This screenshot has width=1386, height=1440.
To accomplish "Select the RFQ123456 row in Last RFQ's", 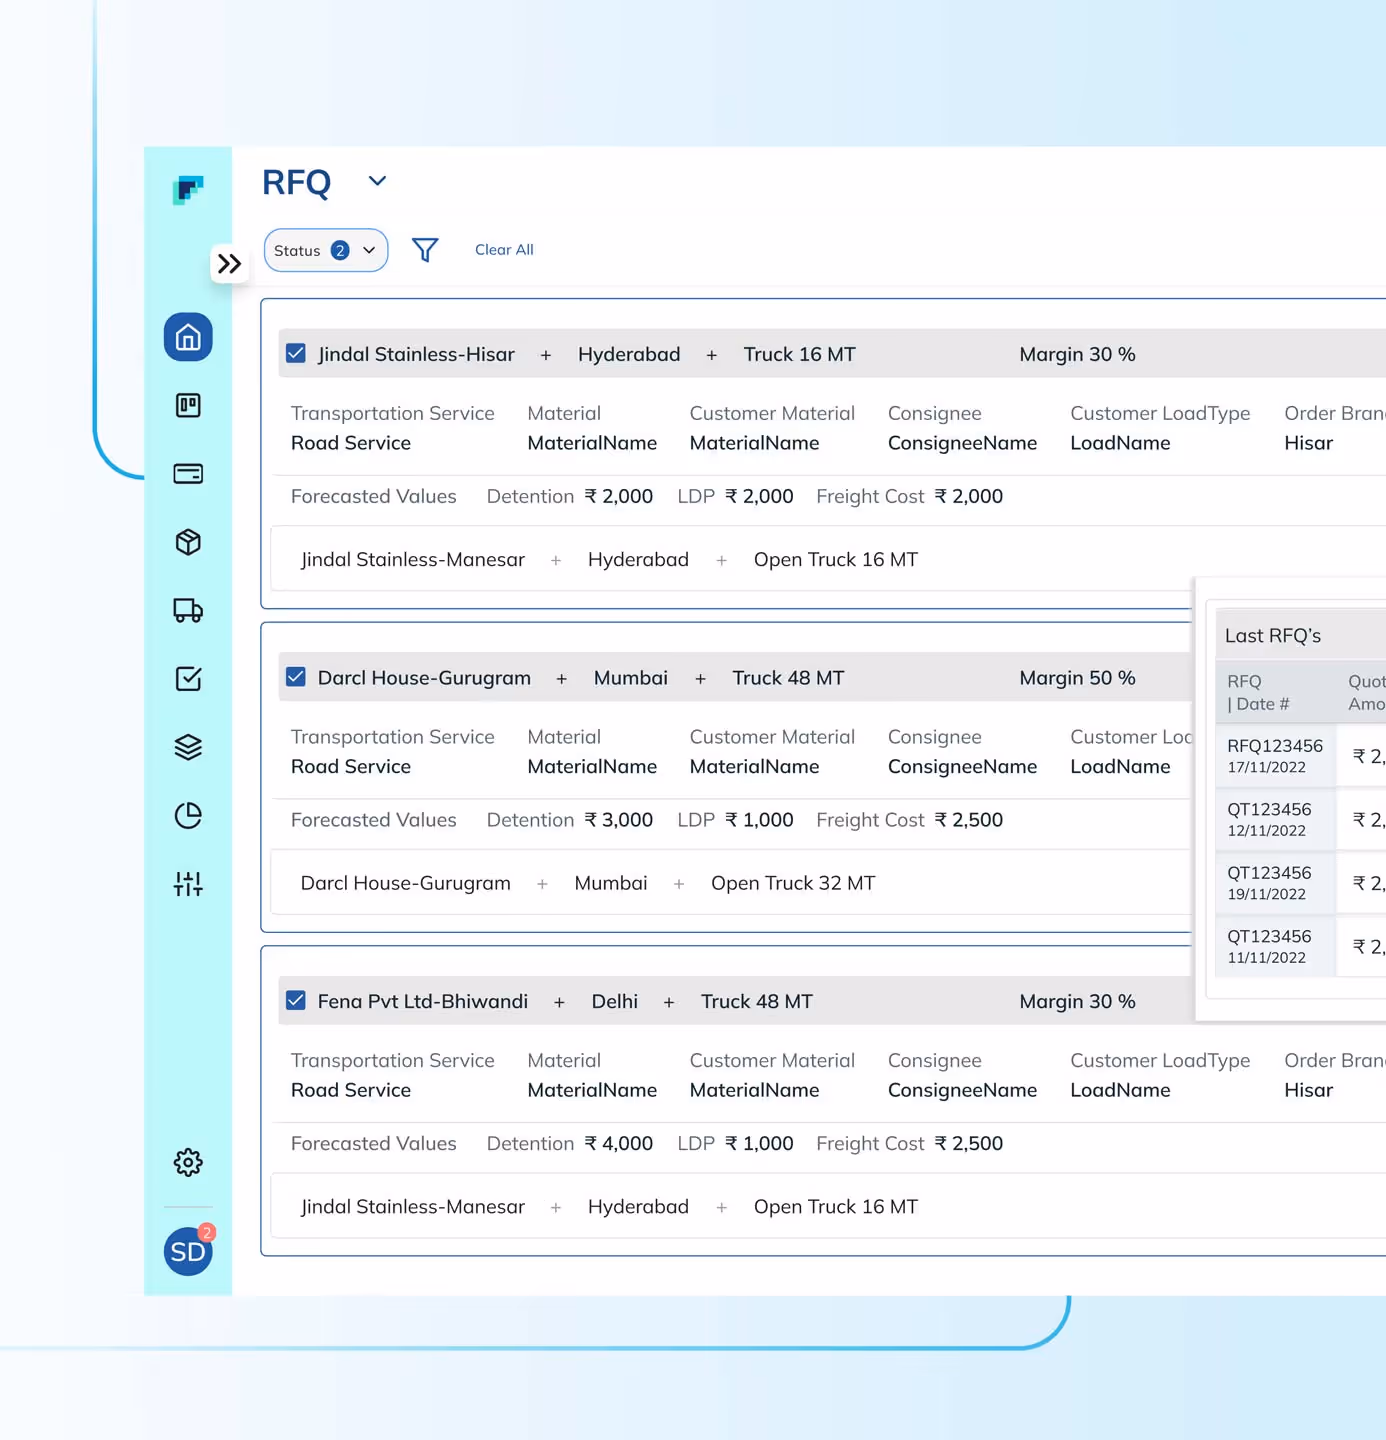I will pyautogui.click(x=1301, y=756).
